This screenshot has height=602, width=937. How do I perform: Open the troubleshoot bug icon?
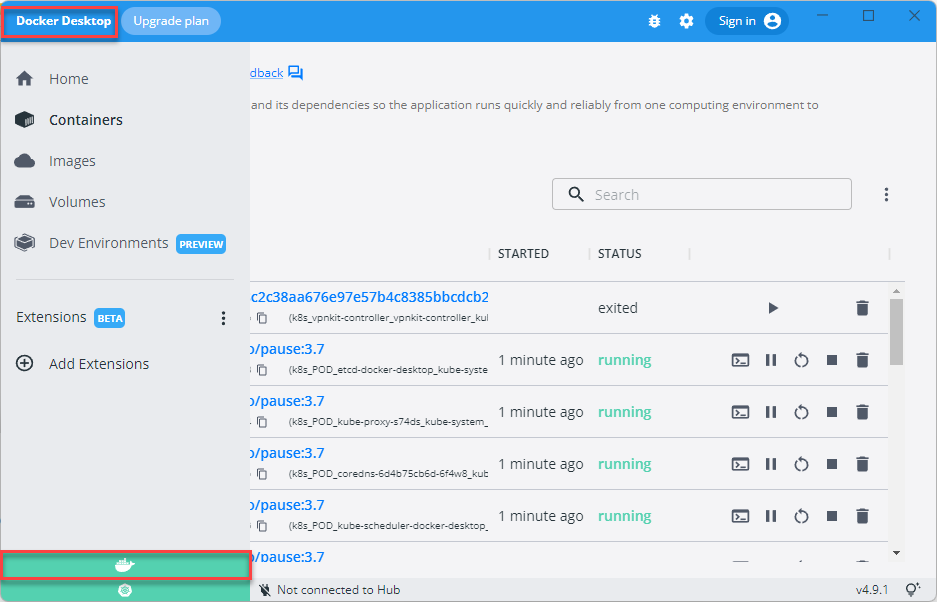pyautogui.click(x=654, y=21)
